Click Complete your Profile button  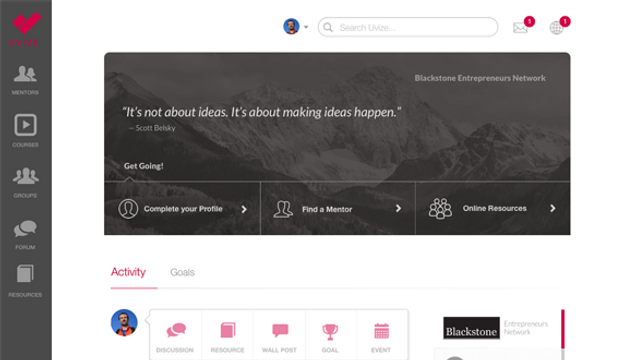coord(182,209)
